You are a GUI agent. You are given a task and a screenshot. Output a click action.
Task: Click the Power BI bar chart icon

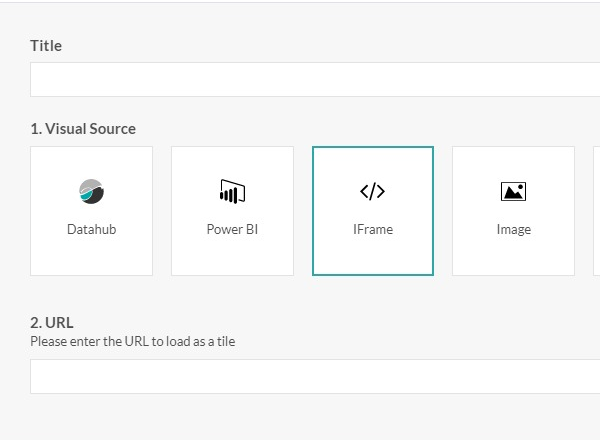[x=232, y=191]
